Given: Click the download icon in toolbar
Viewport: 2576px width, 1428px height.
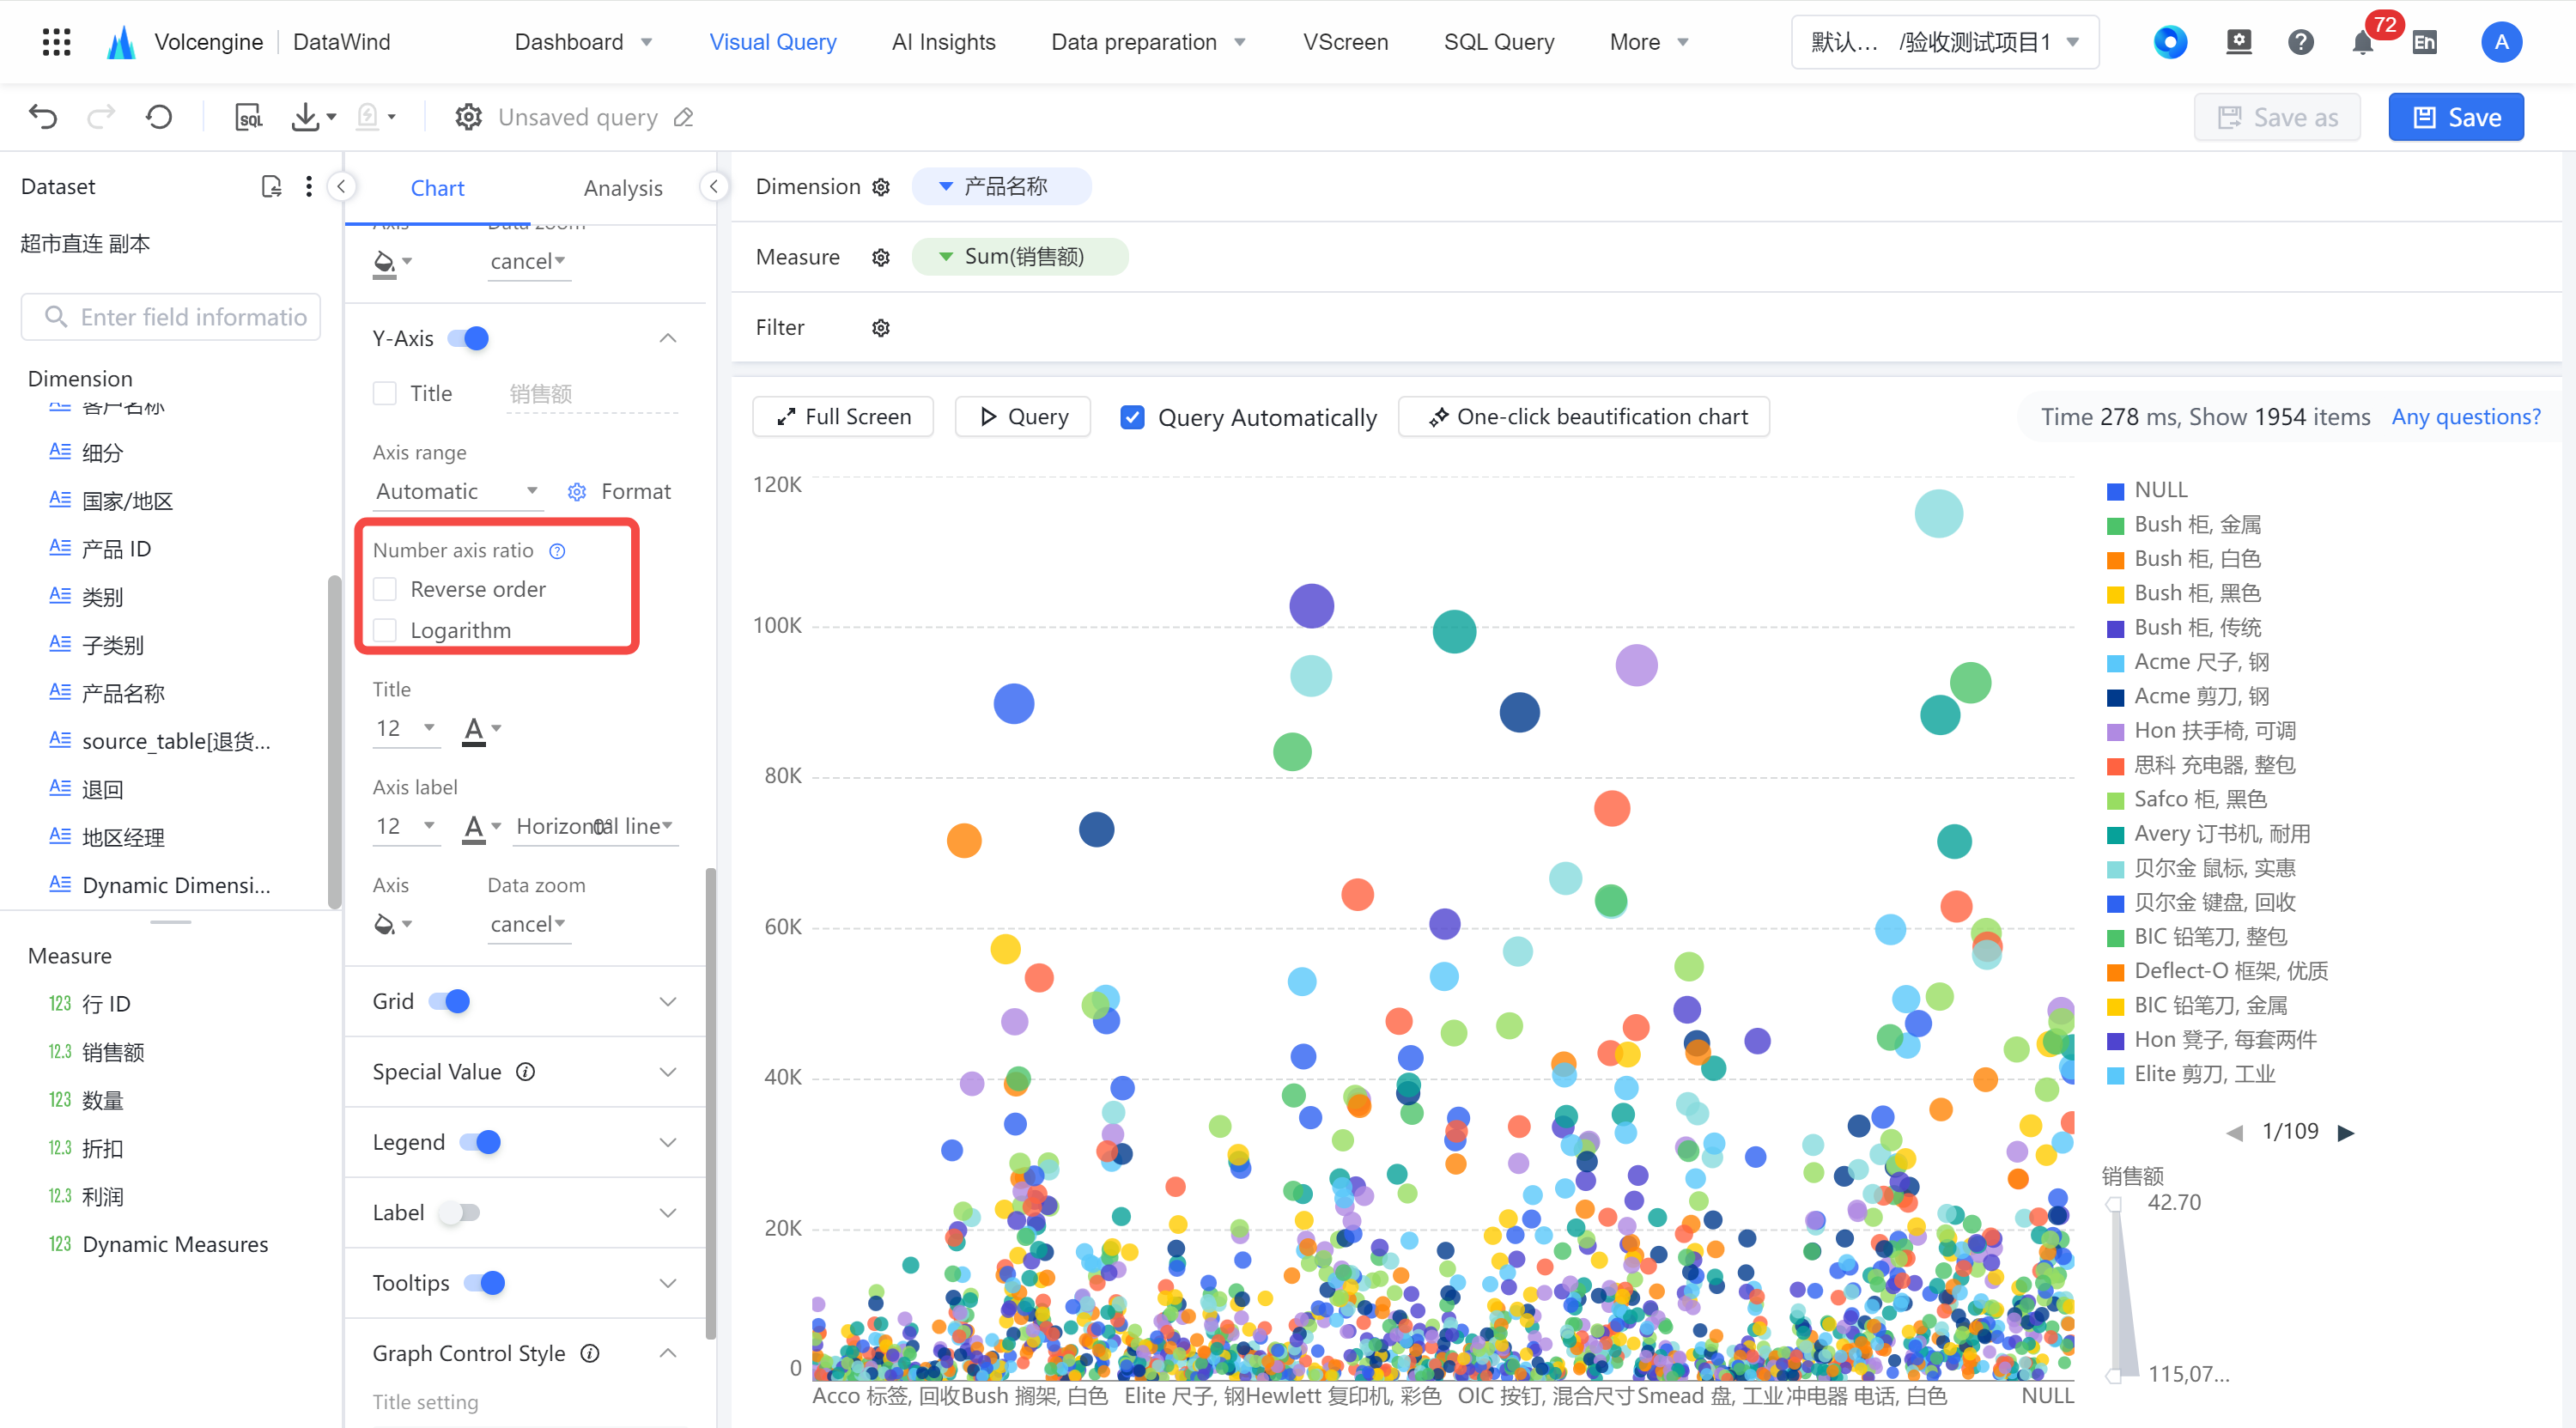Looking at the screenshot, I should tap(305, 117).
